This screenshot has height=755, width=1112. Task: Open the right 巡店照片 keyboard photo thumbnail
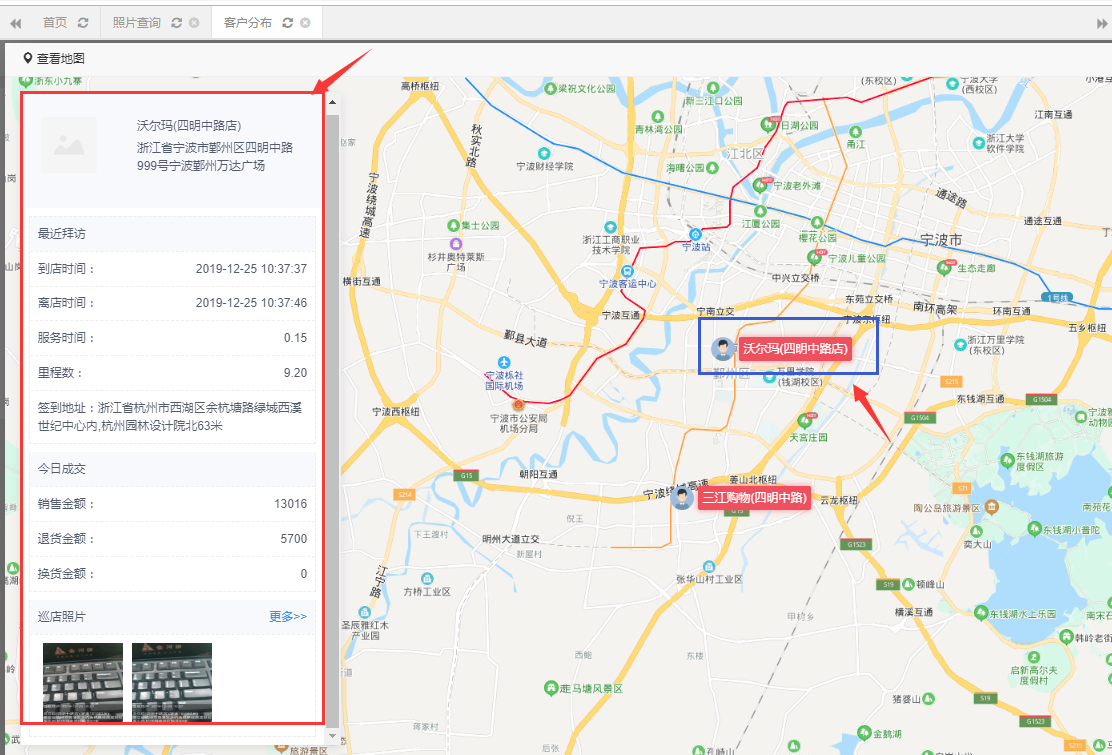click(x=172, y=683)
